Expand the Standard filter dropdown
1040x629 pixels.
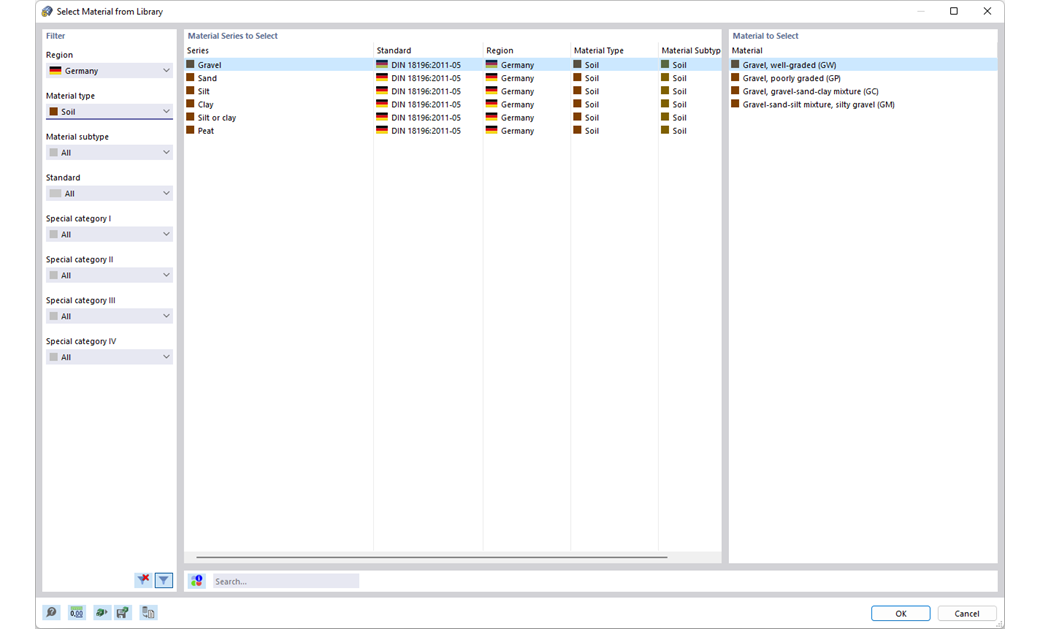click(x=109, y=194)
